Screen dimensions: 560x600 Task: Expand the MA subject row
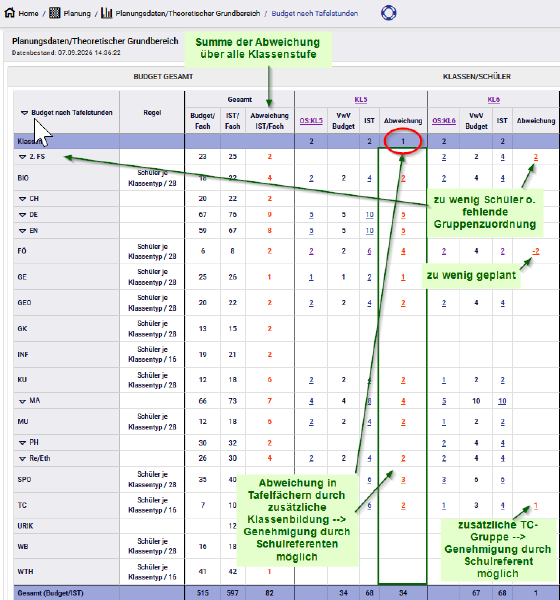[x=22, y=401]
